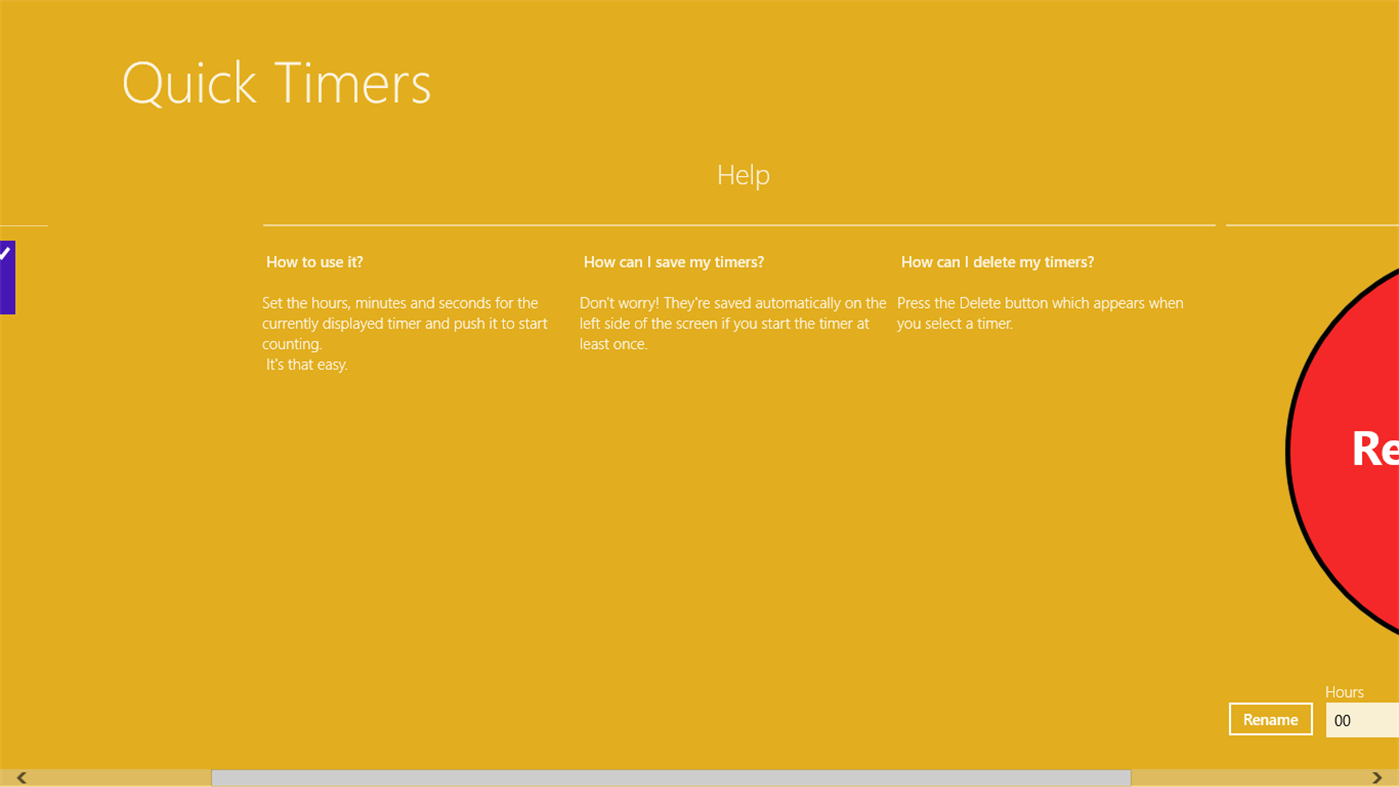Collapse the Help section heading
The width and height of the screenshot is (1399, 787).
click(742, 174)
